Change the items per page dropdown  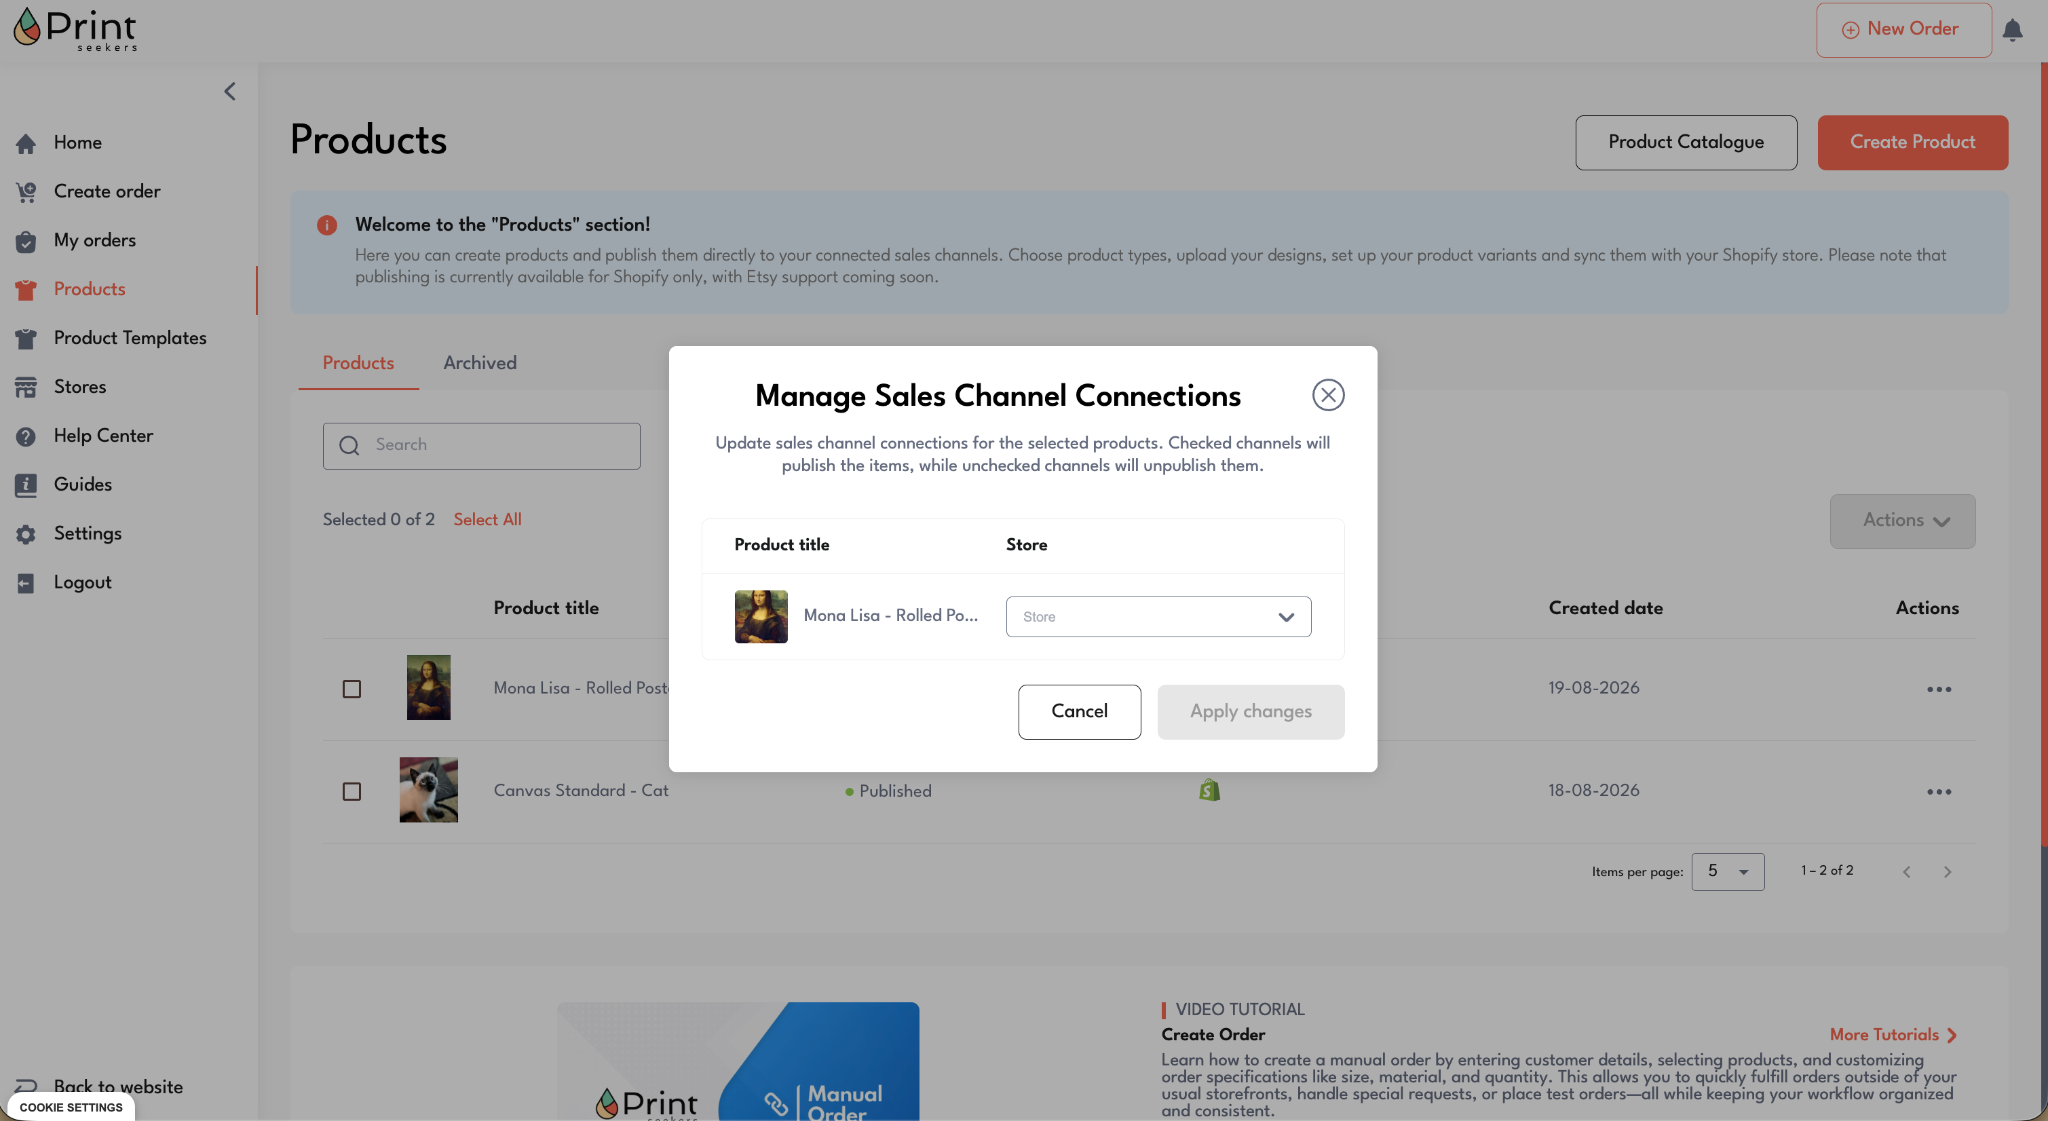coord(1727,871)
